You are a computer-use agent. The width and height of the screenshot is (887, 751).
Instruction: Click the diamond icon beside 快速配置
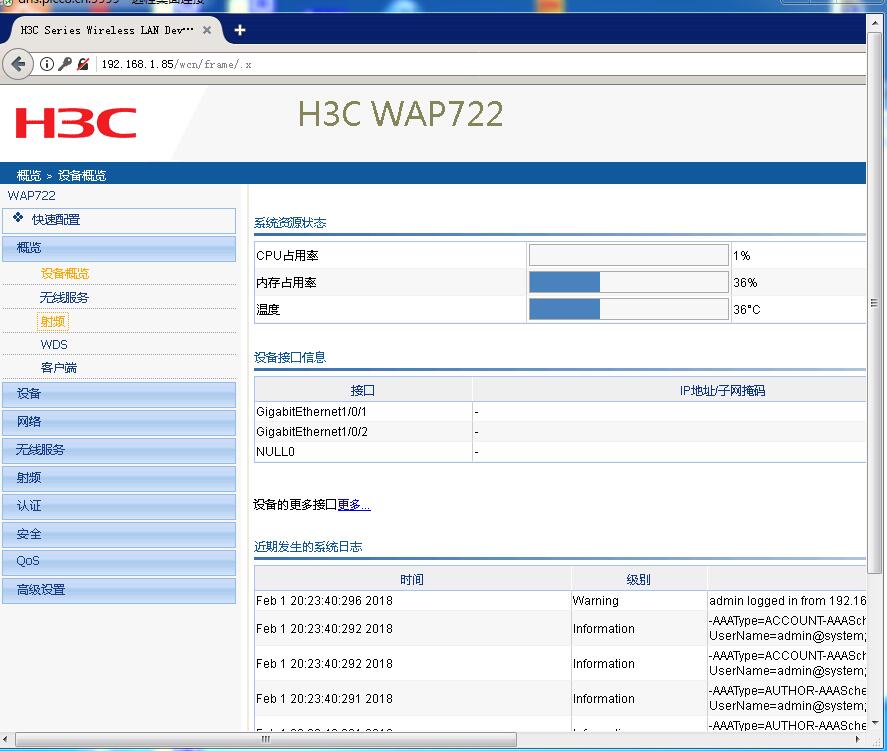point(18,218)
